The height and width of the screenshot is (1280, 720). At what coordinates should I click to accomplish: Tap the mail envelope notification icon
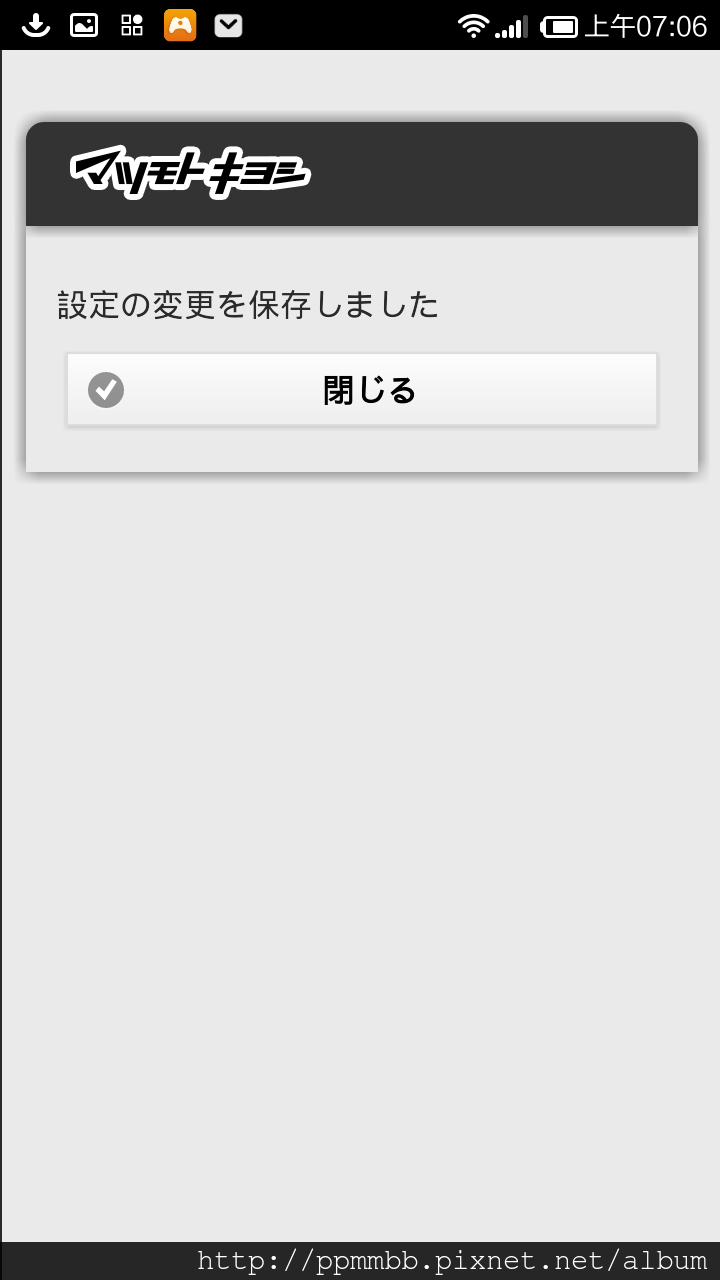click(229, 25)
